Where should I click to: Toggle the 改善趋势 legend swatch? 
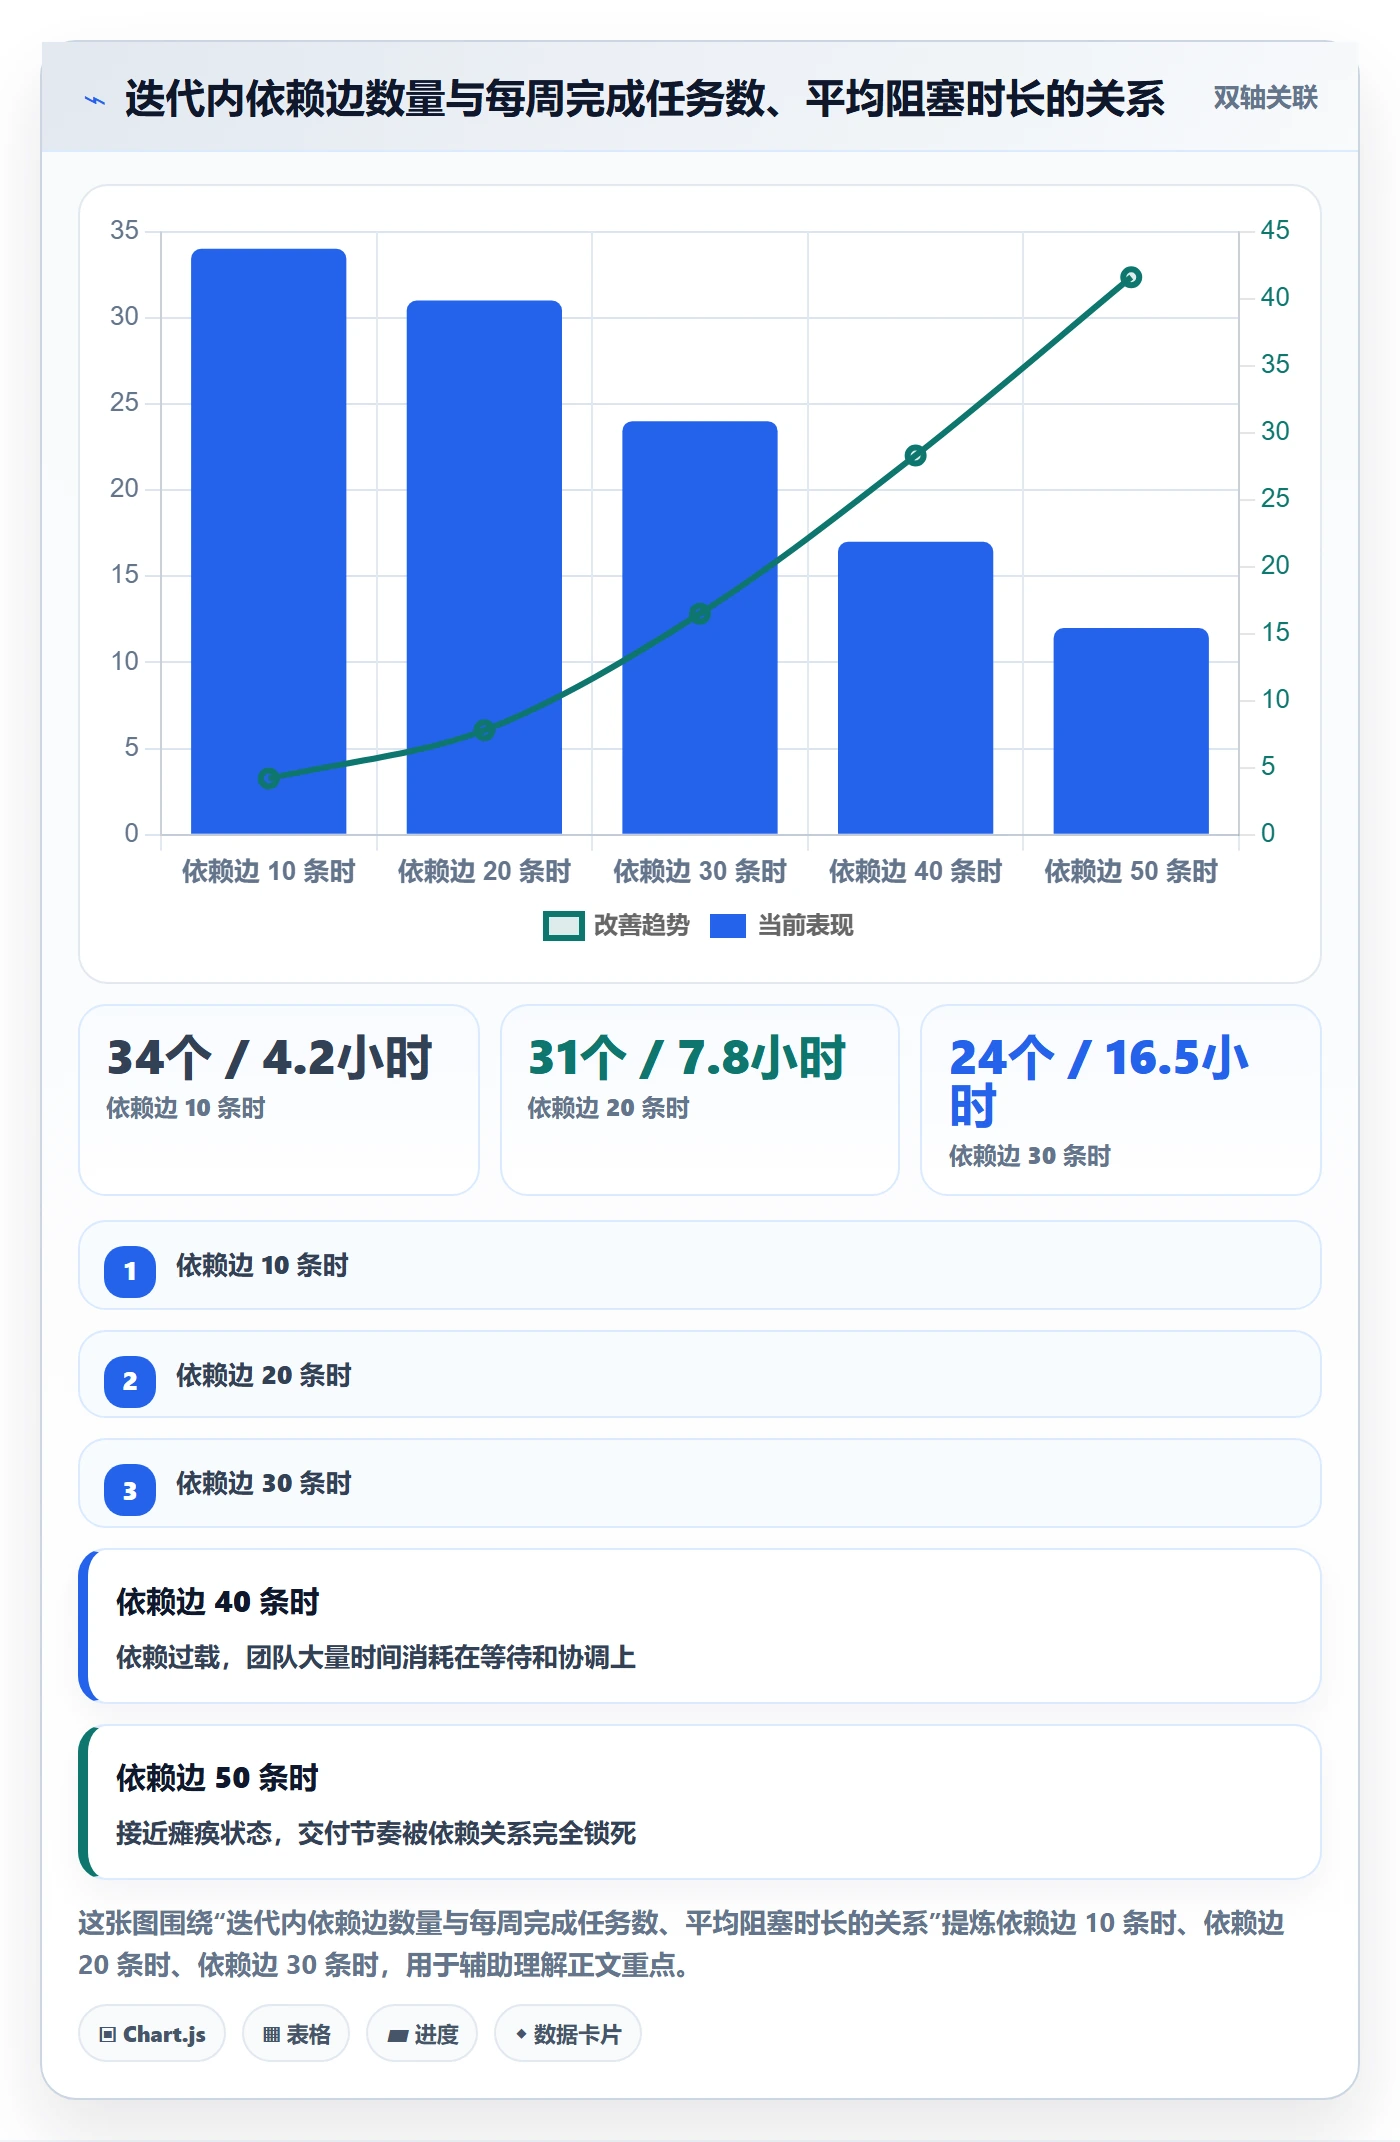click(x=563, y=926)
